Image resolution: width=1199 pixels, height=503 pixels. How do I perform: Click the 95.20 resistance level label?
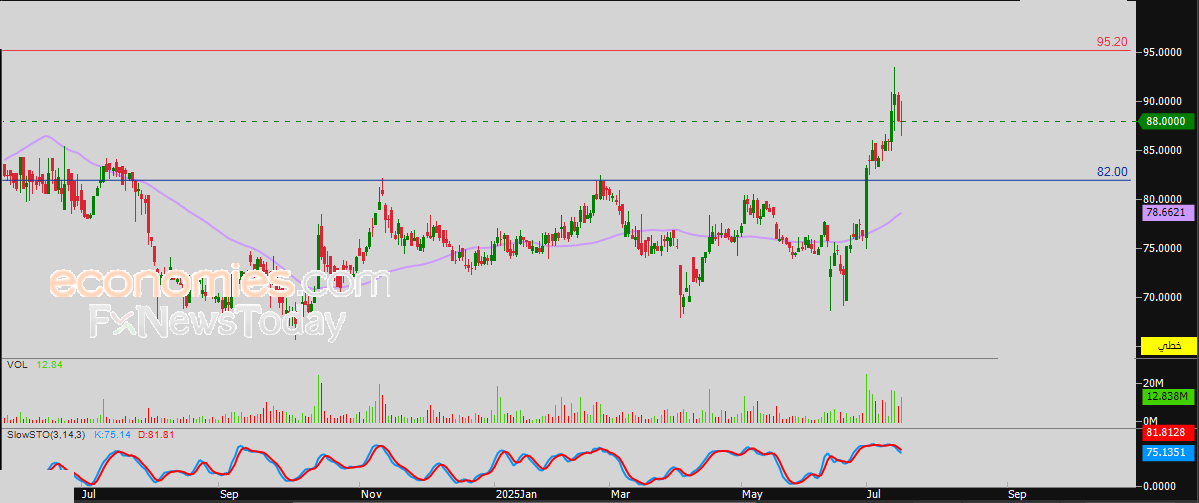1112,42
